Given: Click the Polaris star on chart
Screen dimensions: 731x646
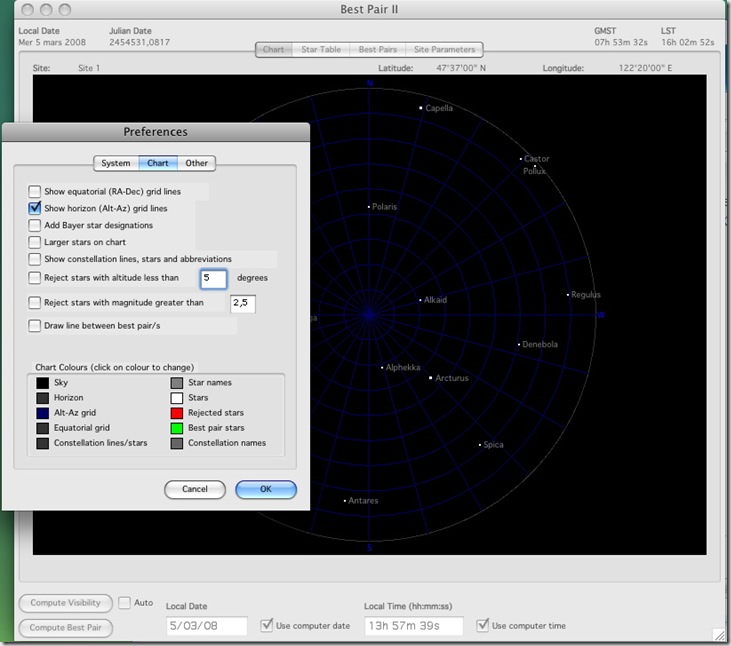Looking at the screenshot, I should 369,206.
